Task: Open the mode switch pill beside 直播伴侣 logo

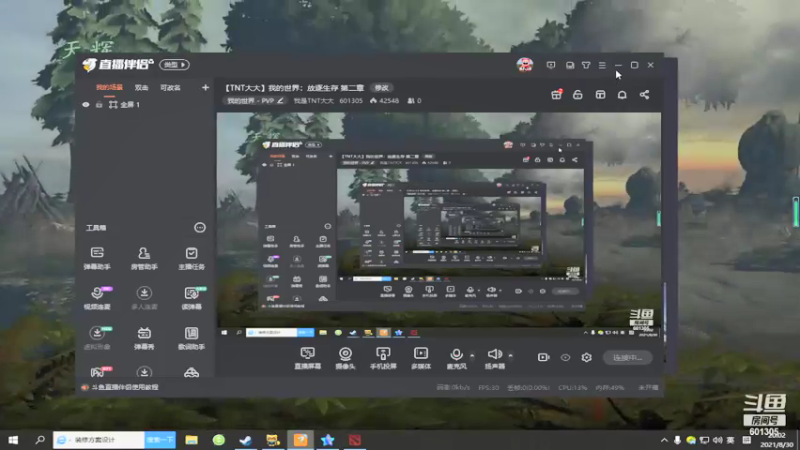Action: [x=174, y=65]
